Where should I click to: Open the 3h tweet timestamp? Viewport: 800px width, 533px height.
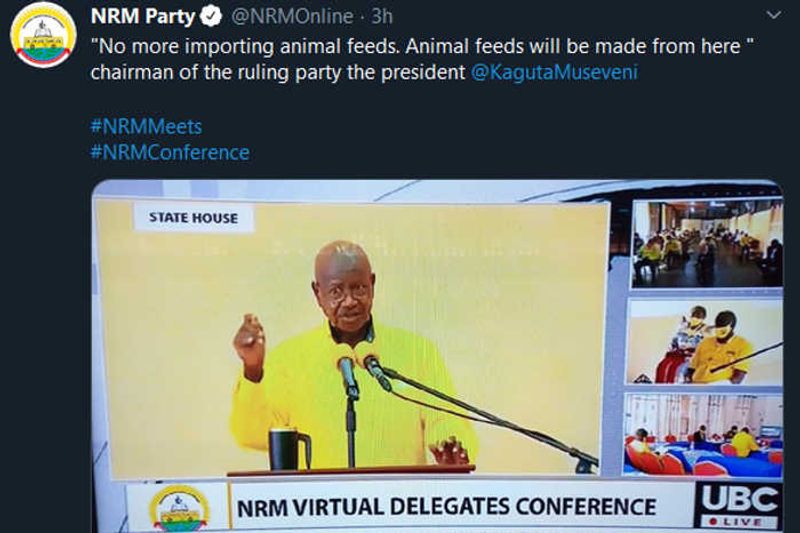(x=382, y=17)
